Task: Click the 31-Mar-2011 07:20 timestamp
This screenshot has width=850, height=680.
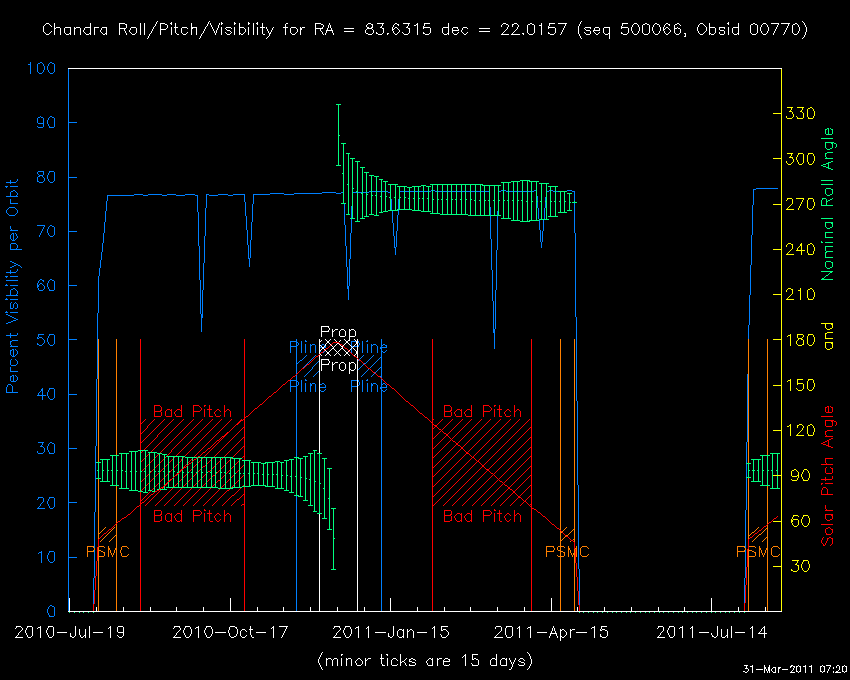Action: [795, 669]
